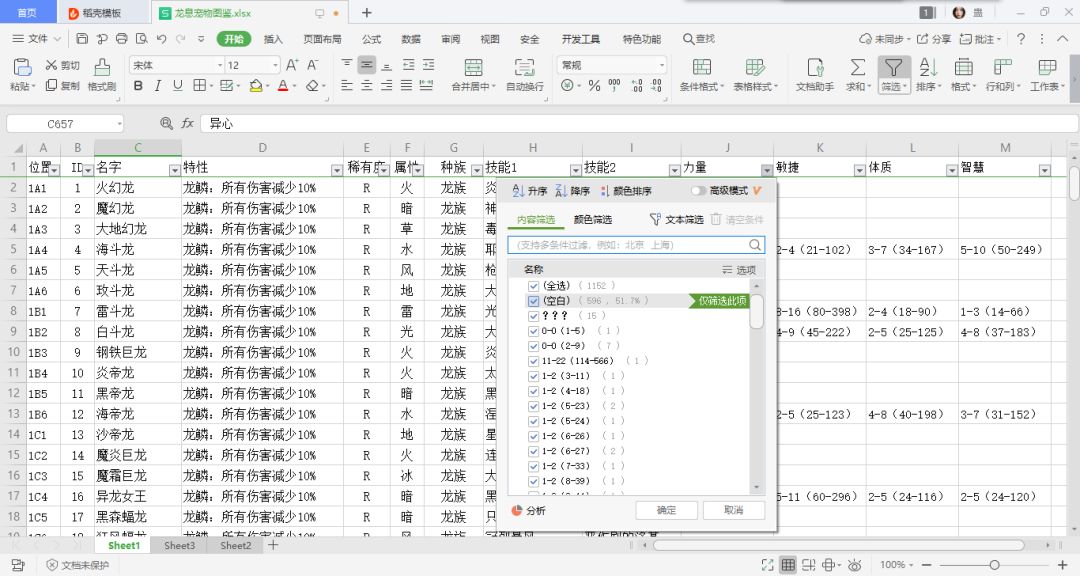Viewport: 1080px width, 576px height.
Task: Uncheck the Blank (空白) checkbox
Action: pyautogui.click(x=533, y=300)
